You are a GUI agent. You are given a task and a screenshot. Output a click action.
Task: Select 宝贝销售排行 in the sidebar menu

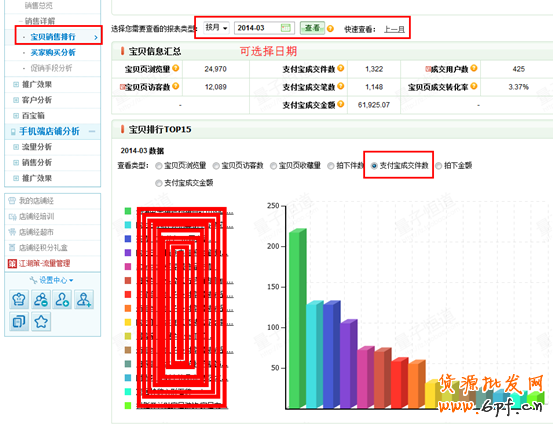(53, 37)
